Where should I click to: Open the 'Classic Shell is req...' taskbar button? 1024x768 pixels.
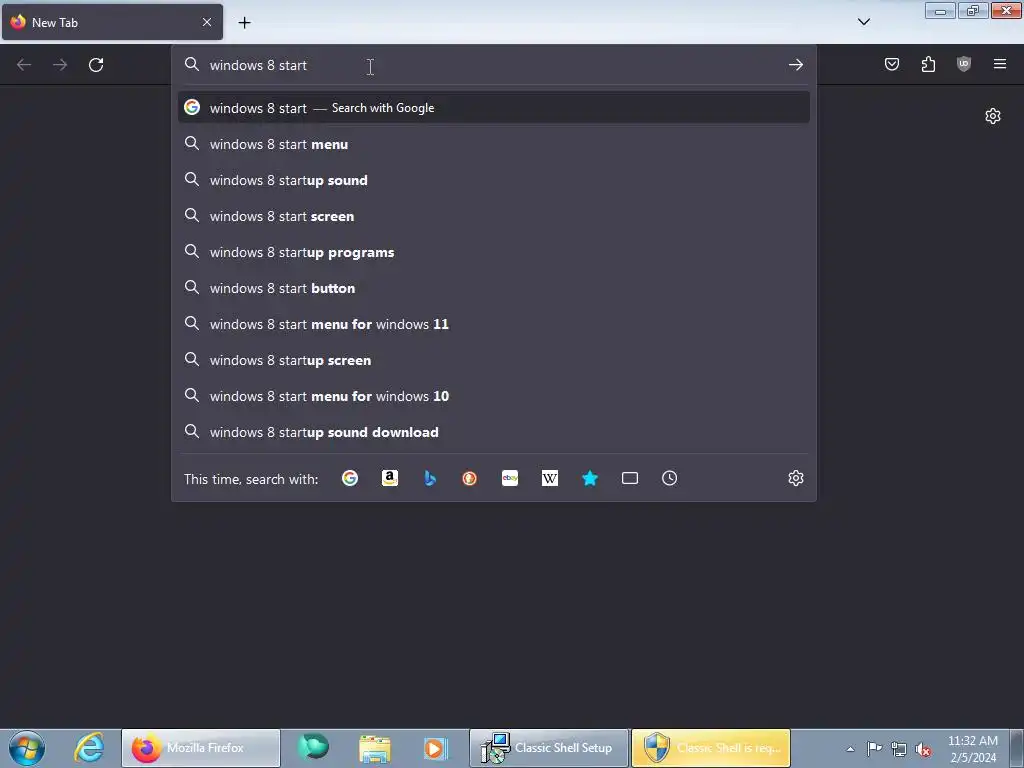(711, 748)
